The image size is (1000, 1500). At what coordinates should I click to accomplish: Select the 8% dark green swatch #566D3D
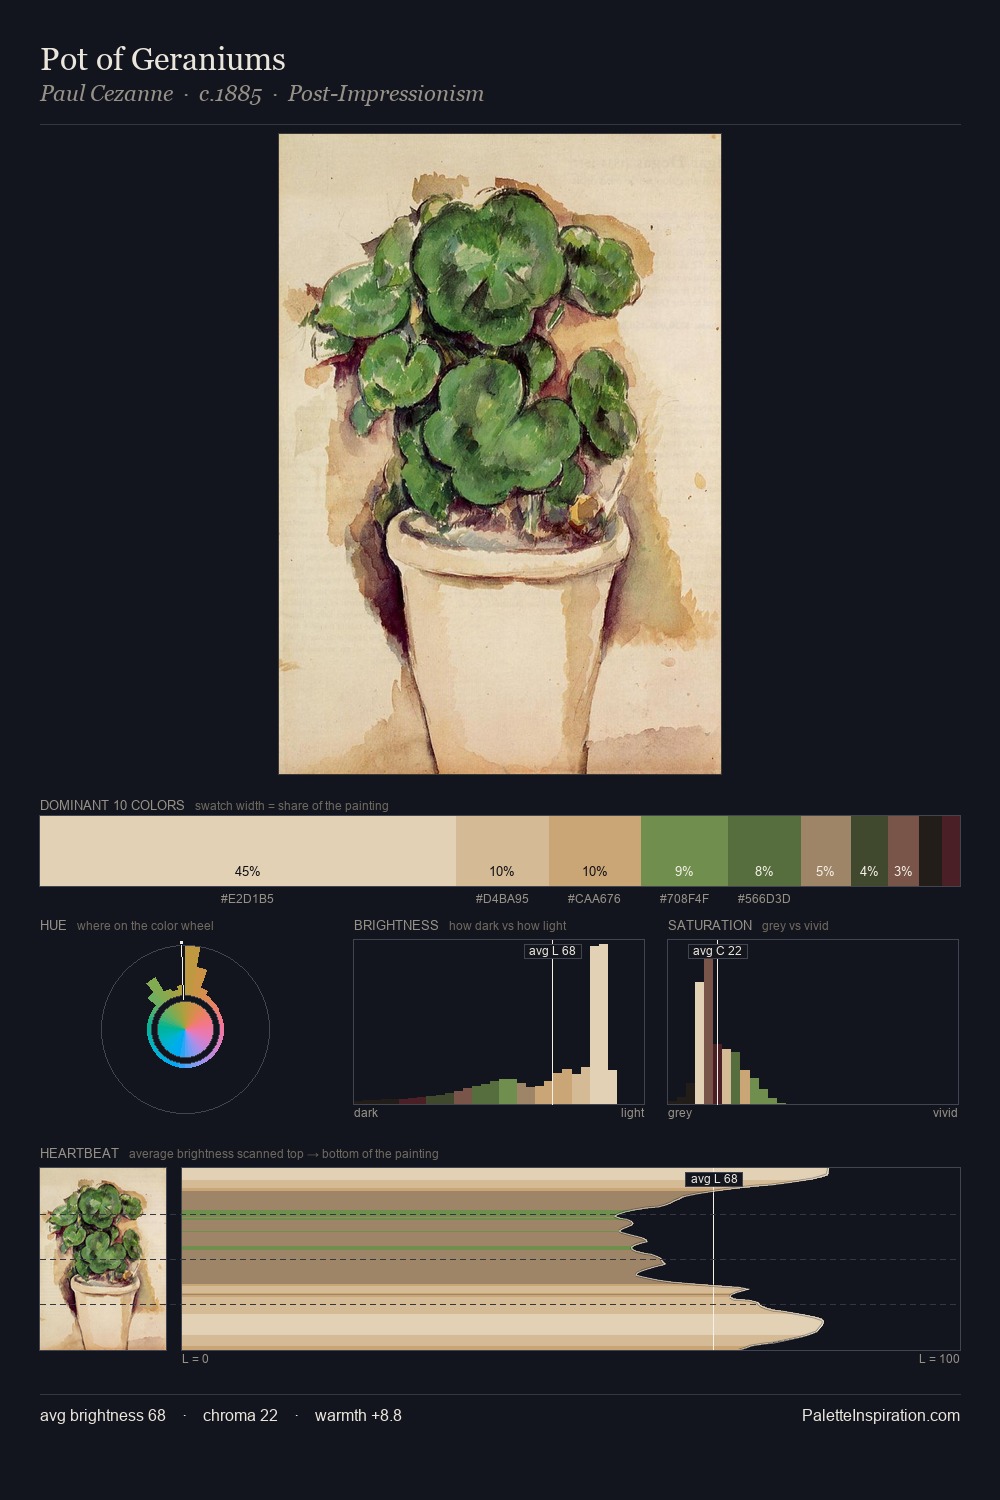764,851
